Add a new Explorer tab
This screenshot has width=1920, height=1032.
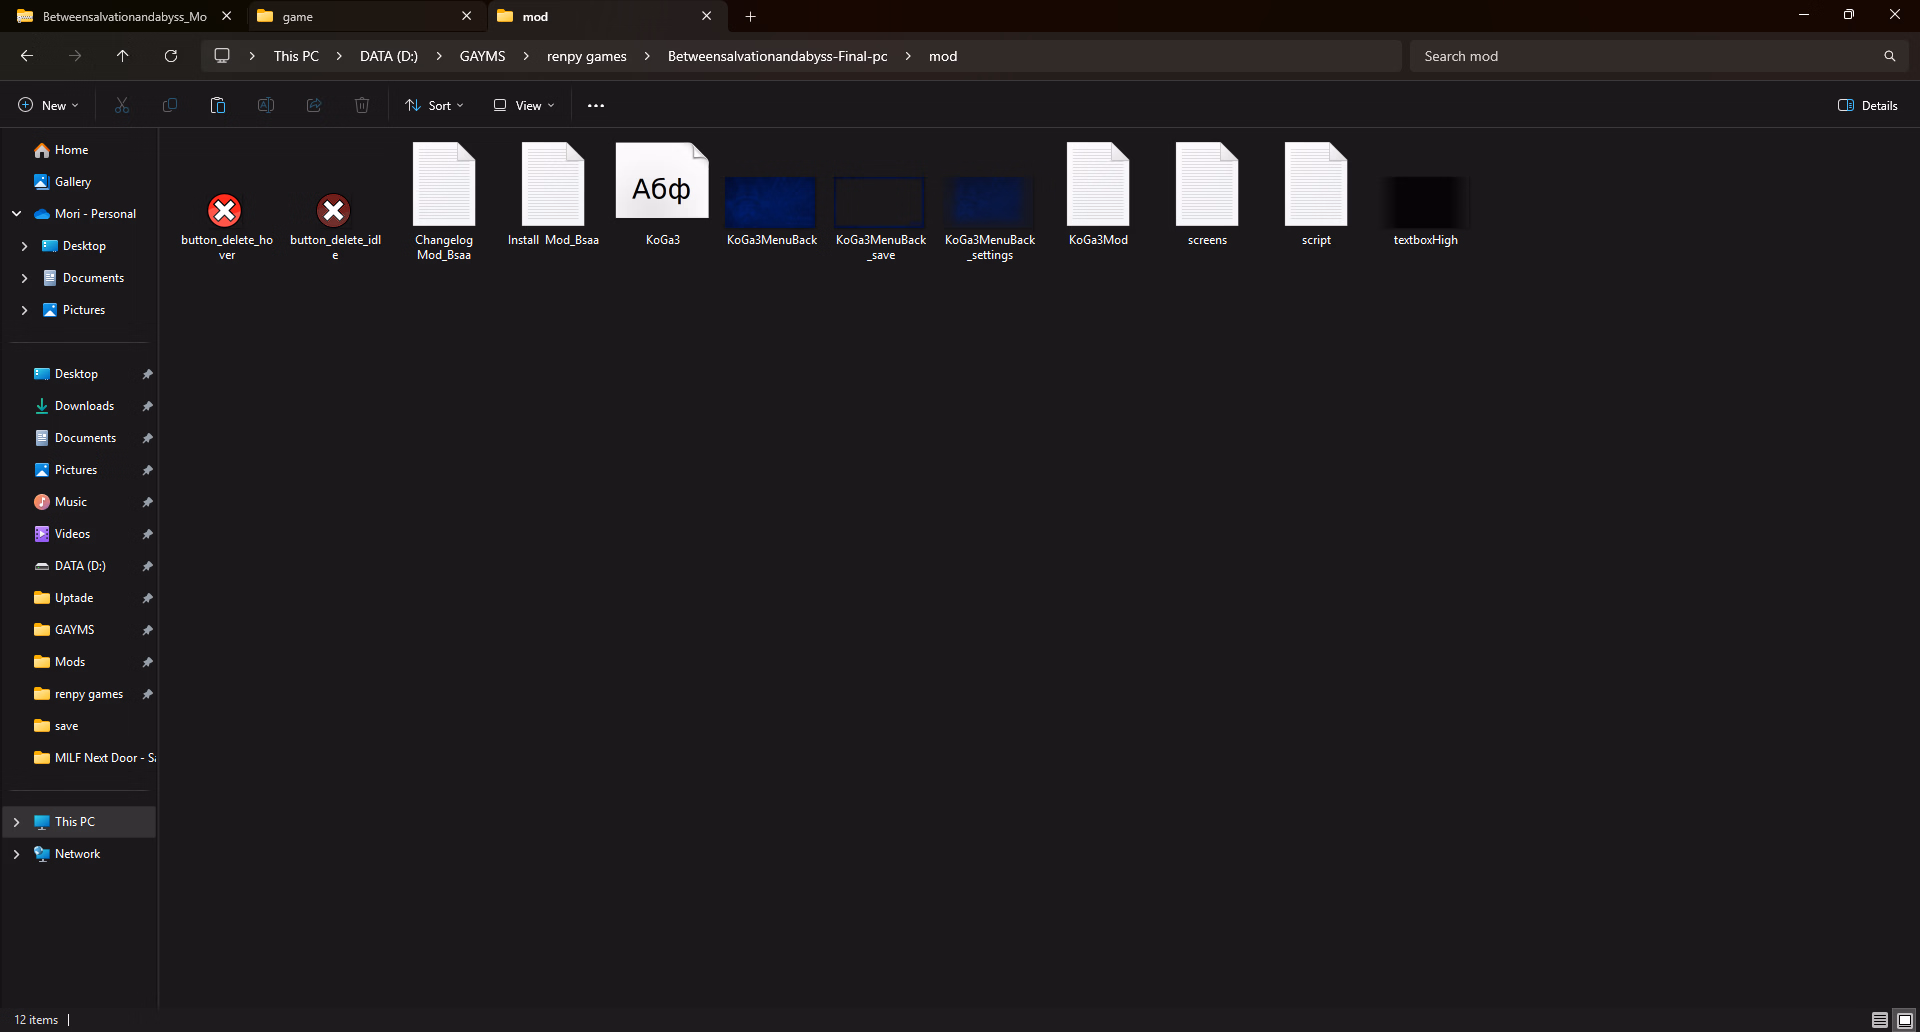pos(750,16)
